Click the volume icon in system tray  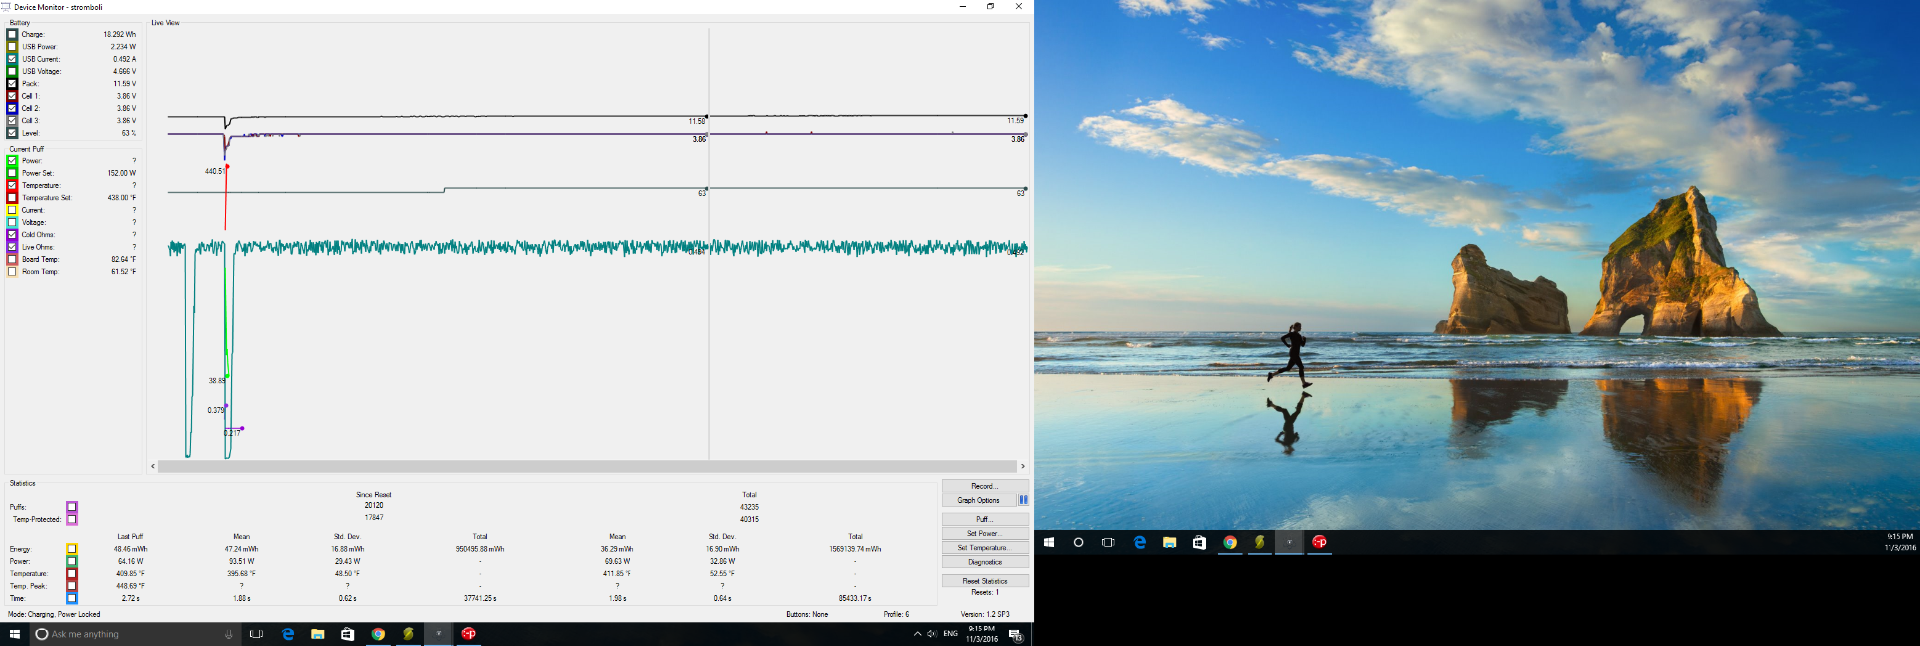[x=932, y=634]
